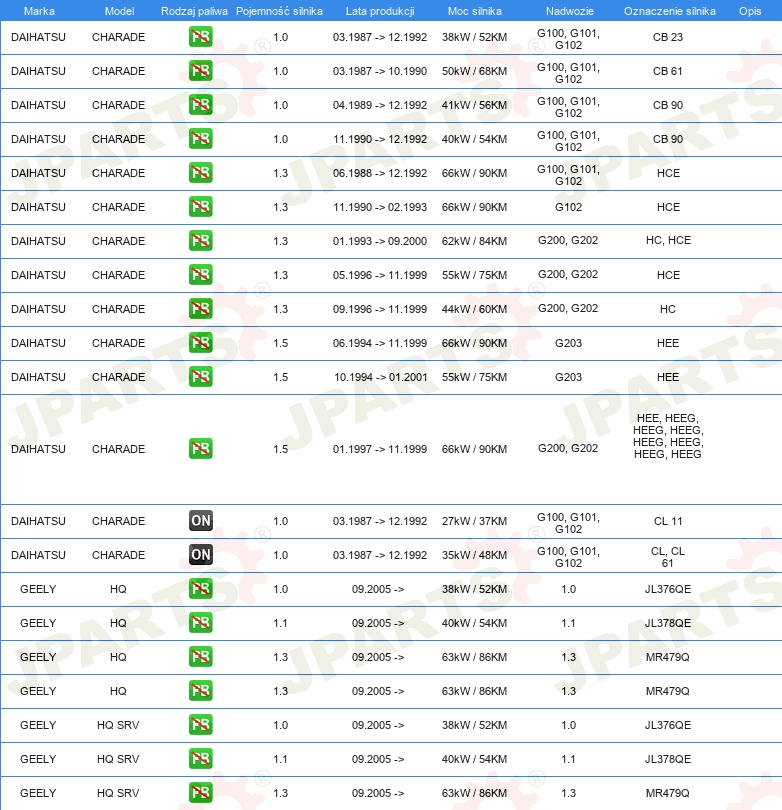
Task: Click PB icon in the HEE, HEEG engines row
Action: tap(201, 449)
